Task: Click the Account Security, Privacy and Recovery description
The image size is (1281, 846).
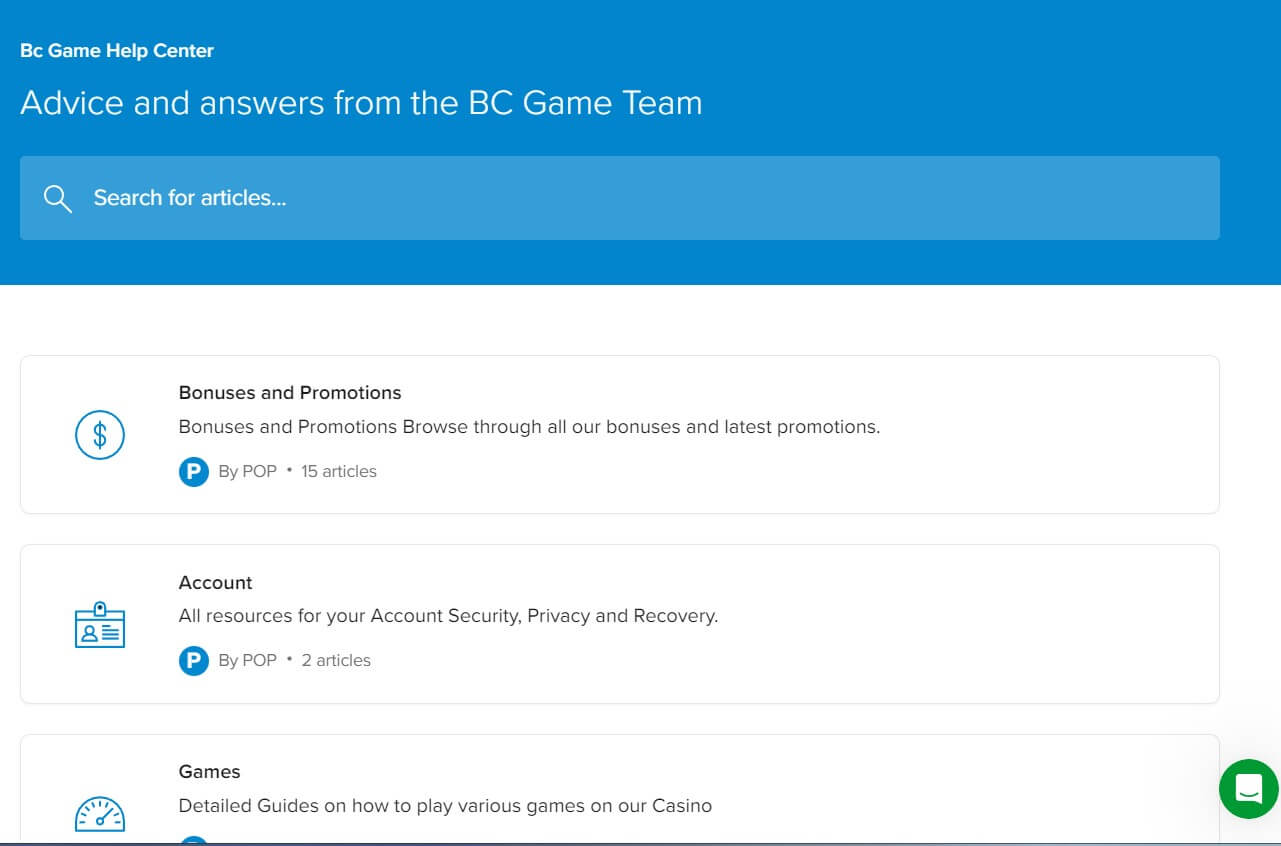Action: point(449,616)
